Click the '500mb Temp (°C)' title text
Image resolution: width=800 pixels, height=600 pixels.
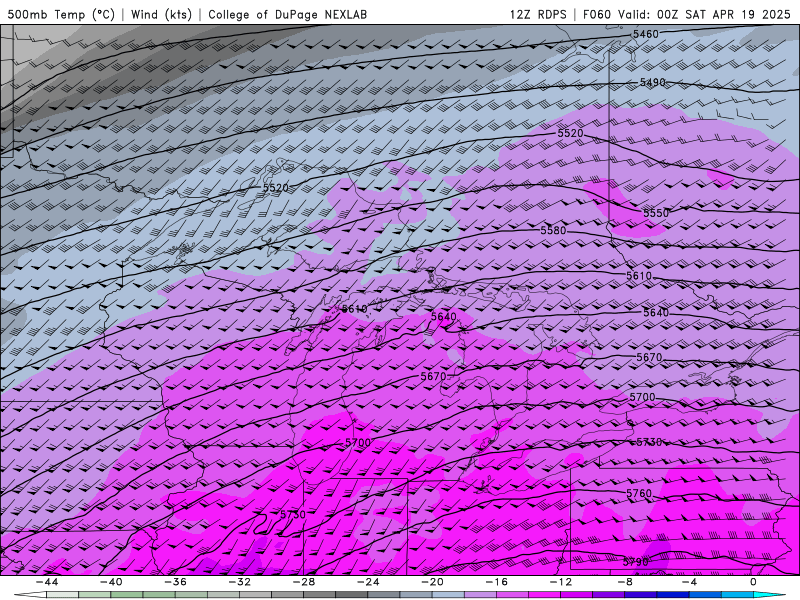(61, 14)
